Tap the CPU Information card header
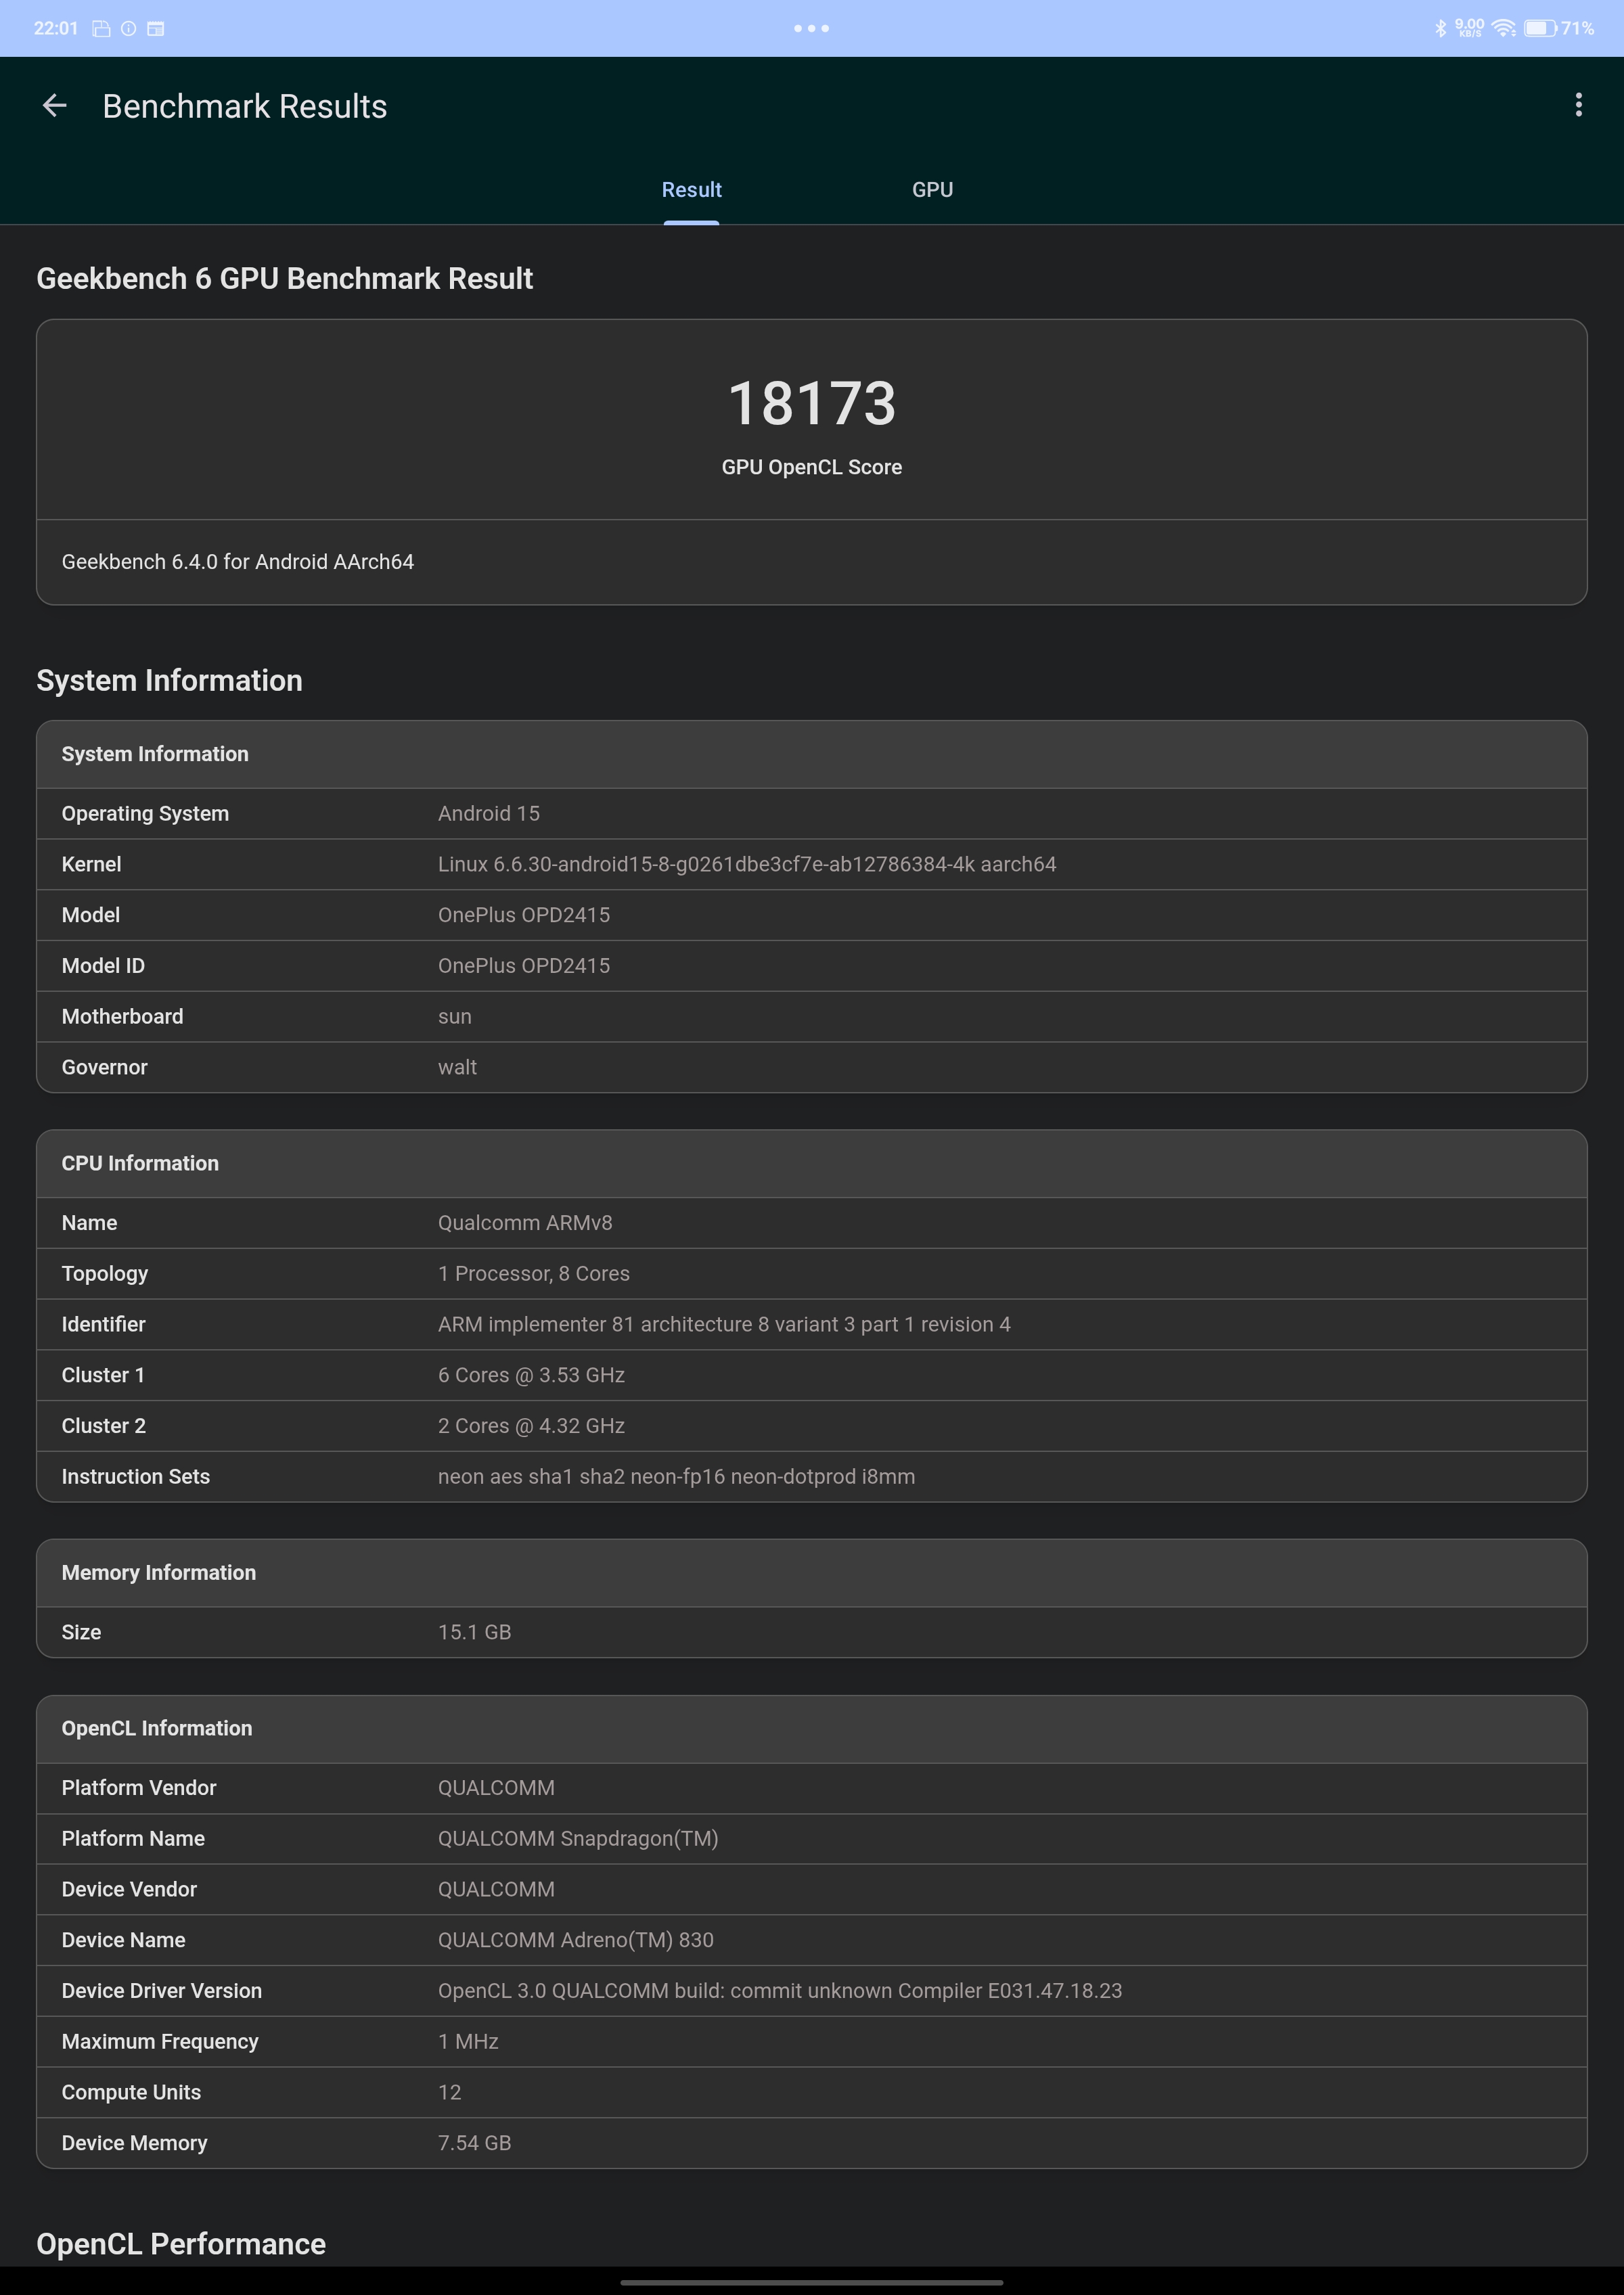1624x2295 pixels. (x=811, y=1163)
